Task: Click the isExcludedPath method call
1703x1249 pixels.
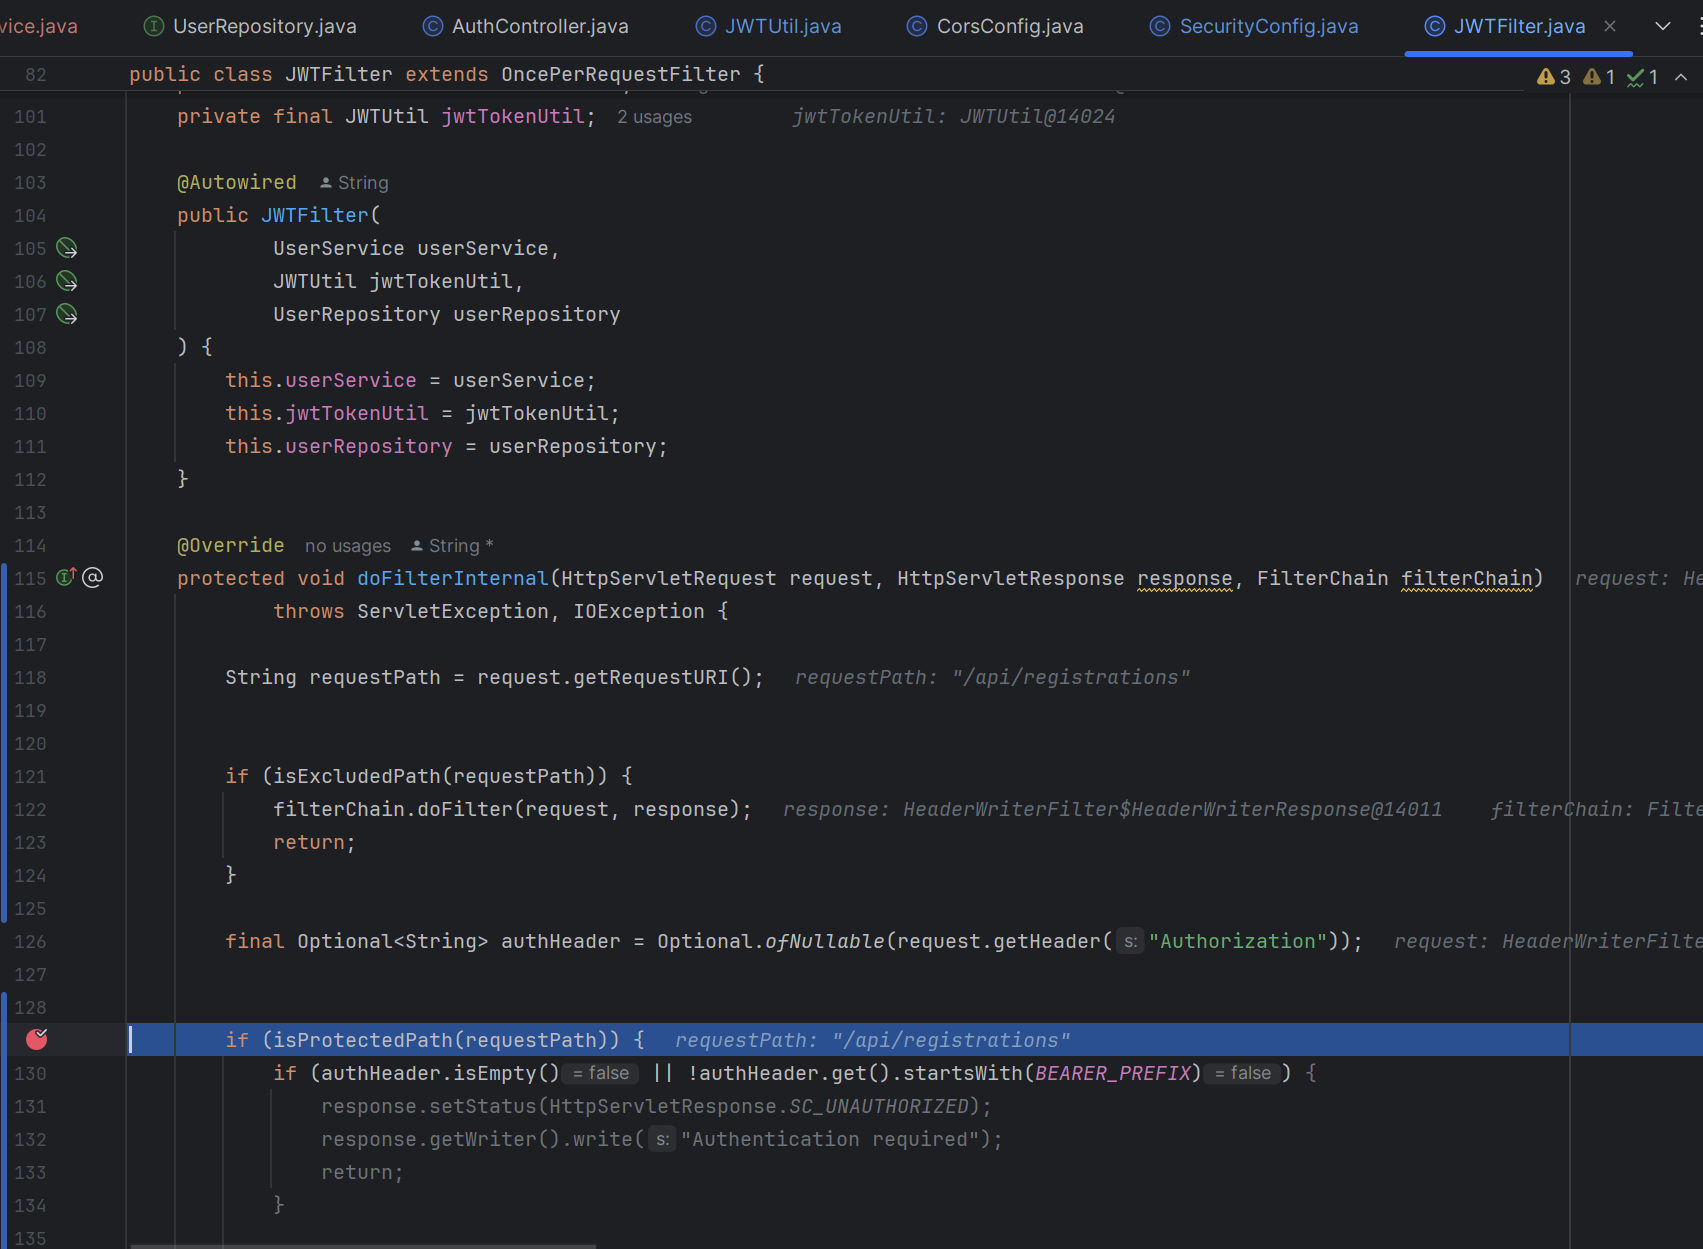Action: [x=357, y=776]
